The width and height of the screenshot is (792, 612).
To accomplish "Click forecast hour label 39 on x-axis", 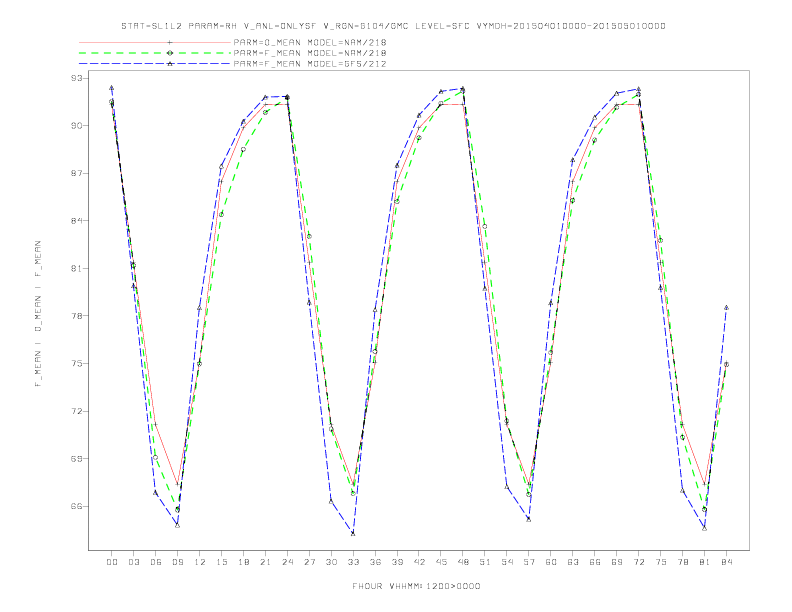I will pos(397,562).
